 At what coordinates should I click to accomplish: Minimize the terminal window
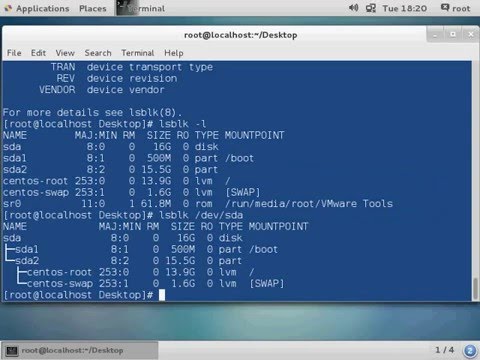tap(435, 35)
